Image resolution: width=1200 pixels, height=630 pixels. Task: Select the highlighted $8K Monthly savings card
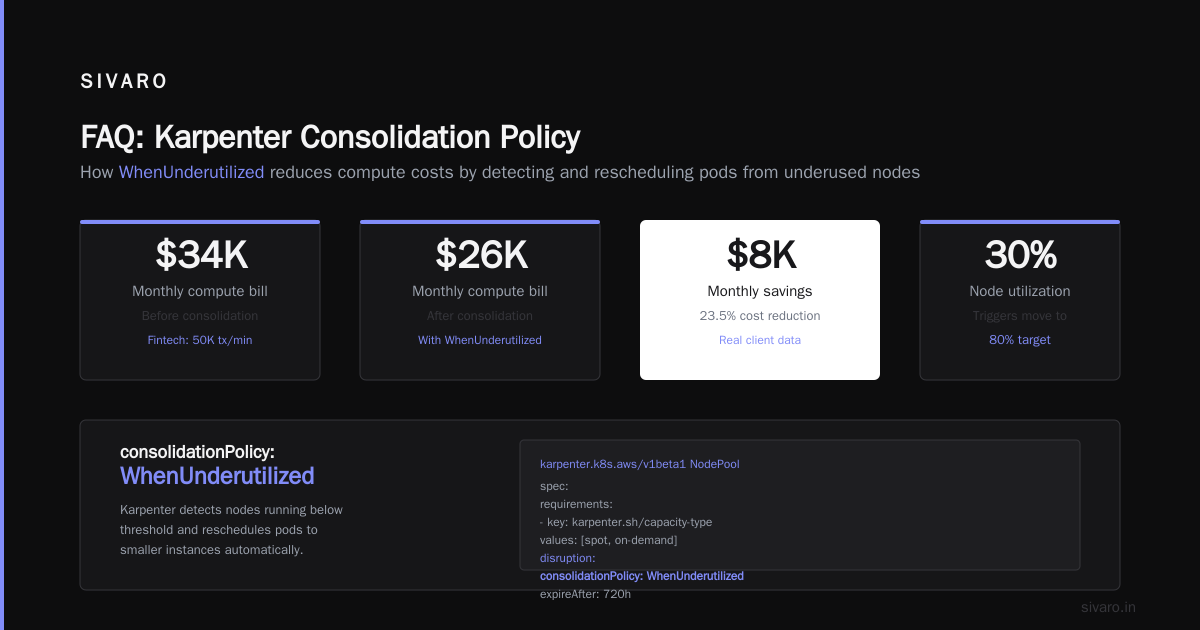(760, 300)
